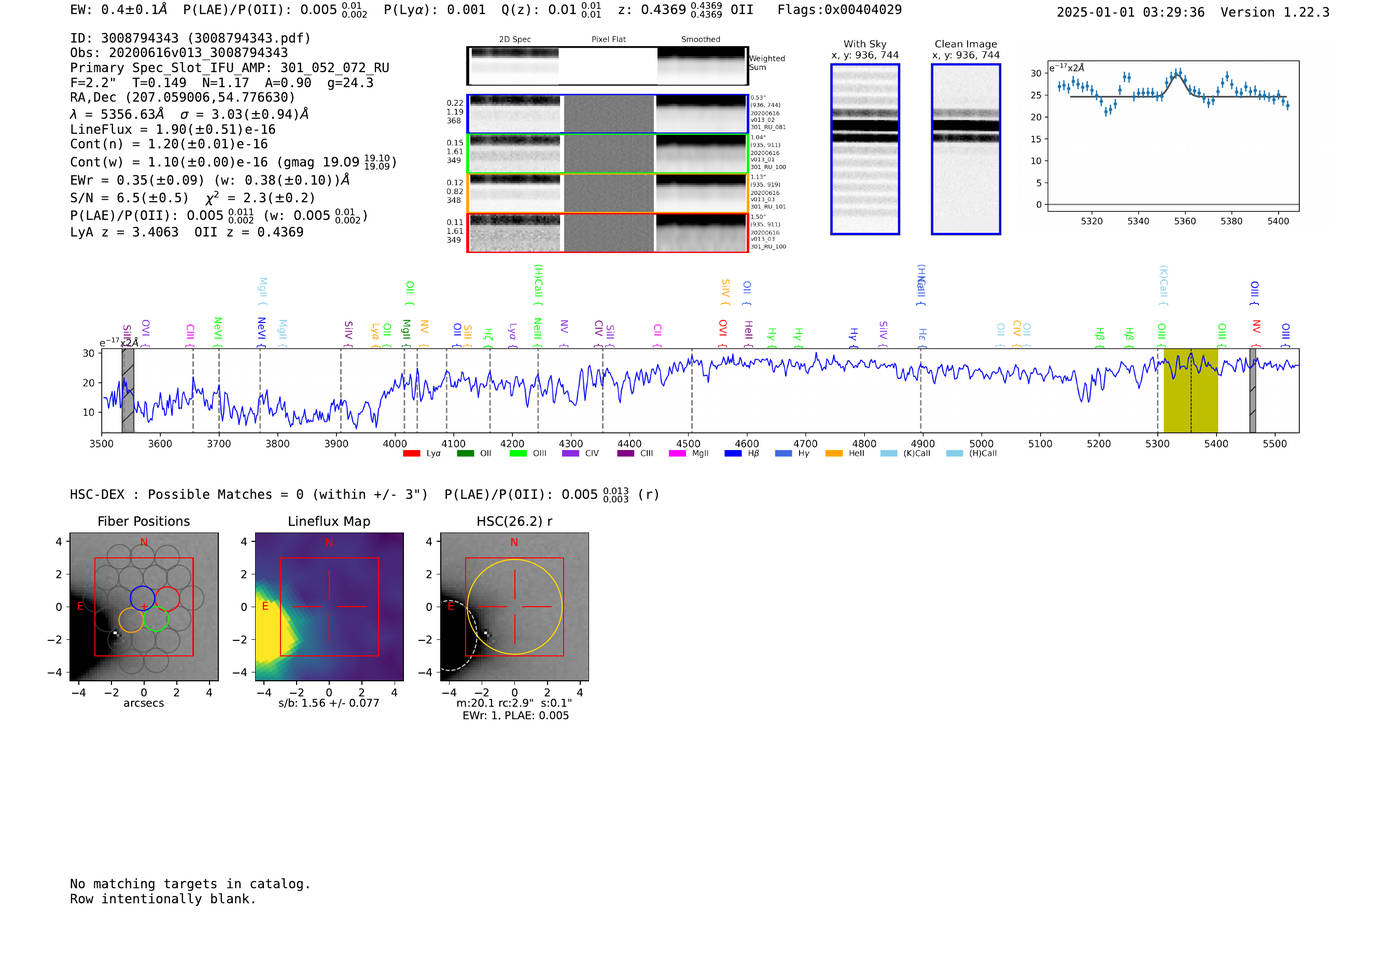
Task: Click the Row intentionally blank text
Action: [x=163, y=899]
